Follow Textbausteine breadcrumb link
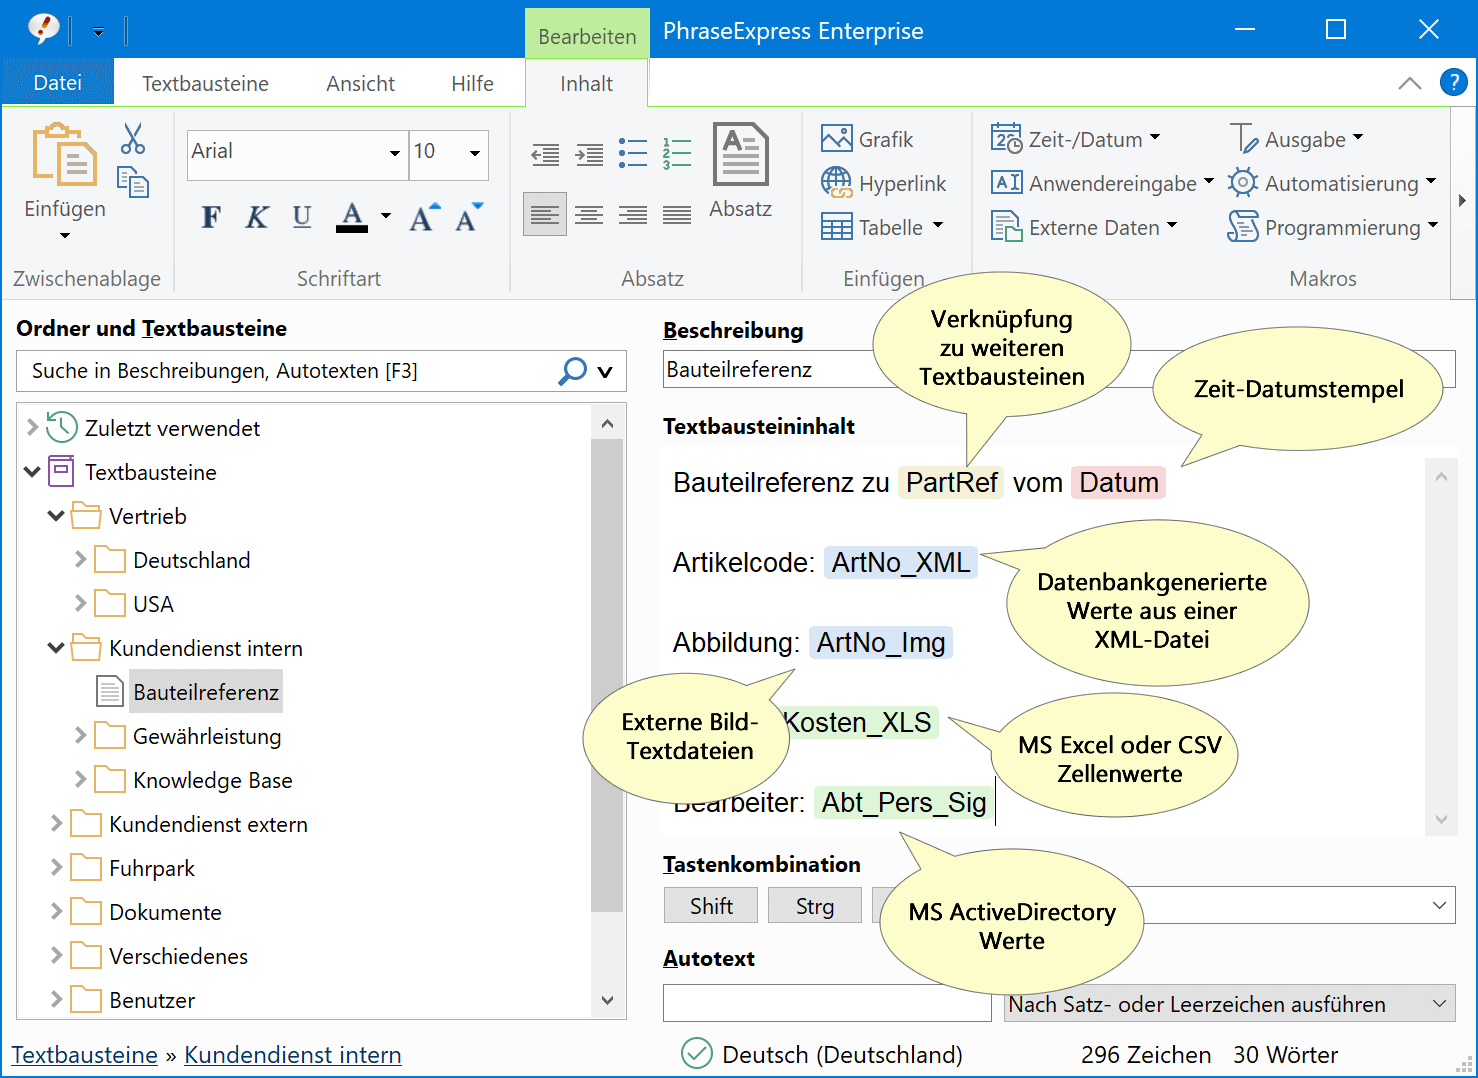Viewport: 1478px width, 1078px height. 85,1055
